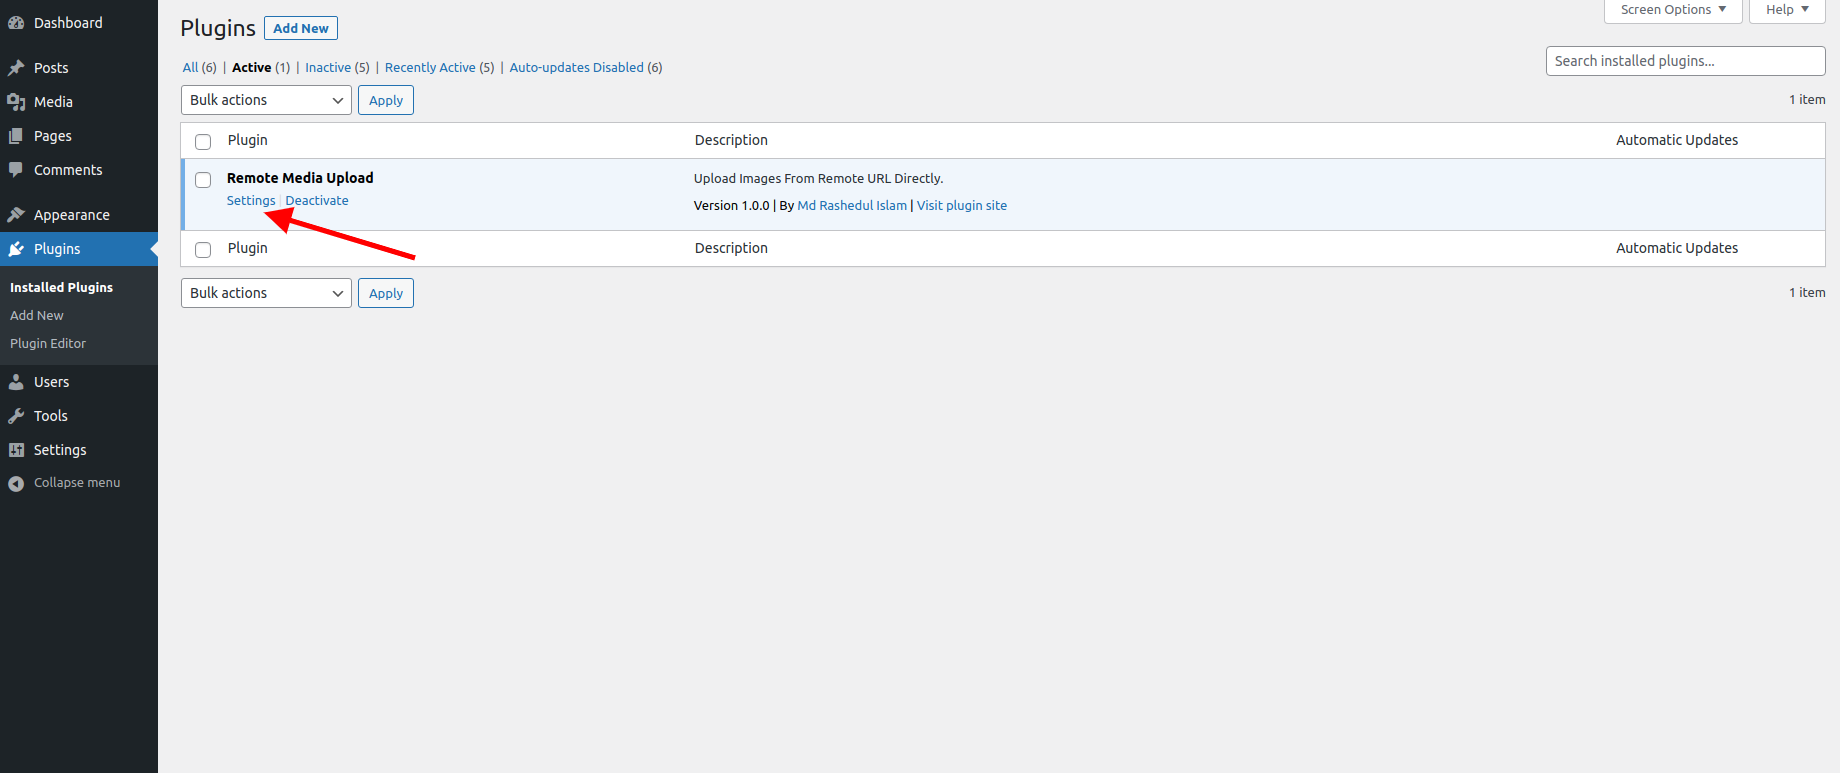Tick the select-all checkbox in table header
Screen dimensions: 1840x773
click(x=203, y=141)
